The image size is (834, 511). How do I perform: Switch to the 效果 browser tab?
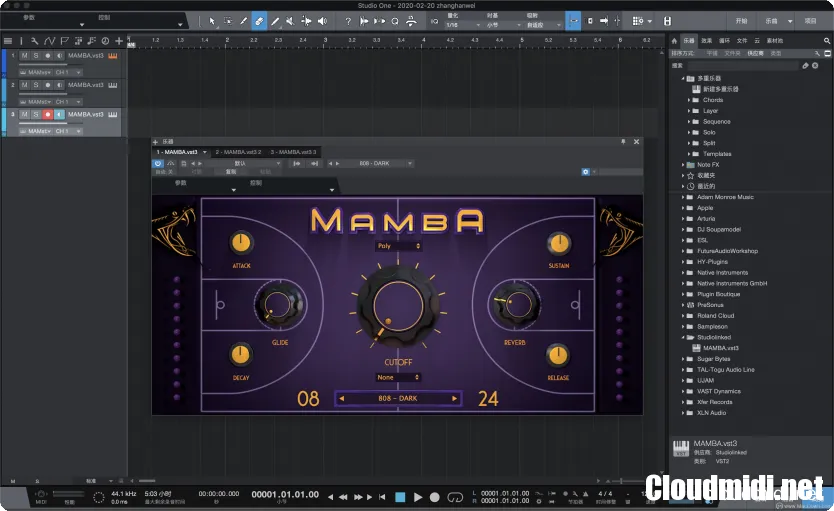tap(708, 41)
